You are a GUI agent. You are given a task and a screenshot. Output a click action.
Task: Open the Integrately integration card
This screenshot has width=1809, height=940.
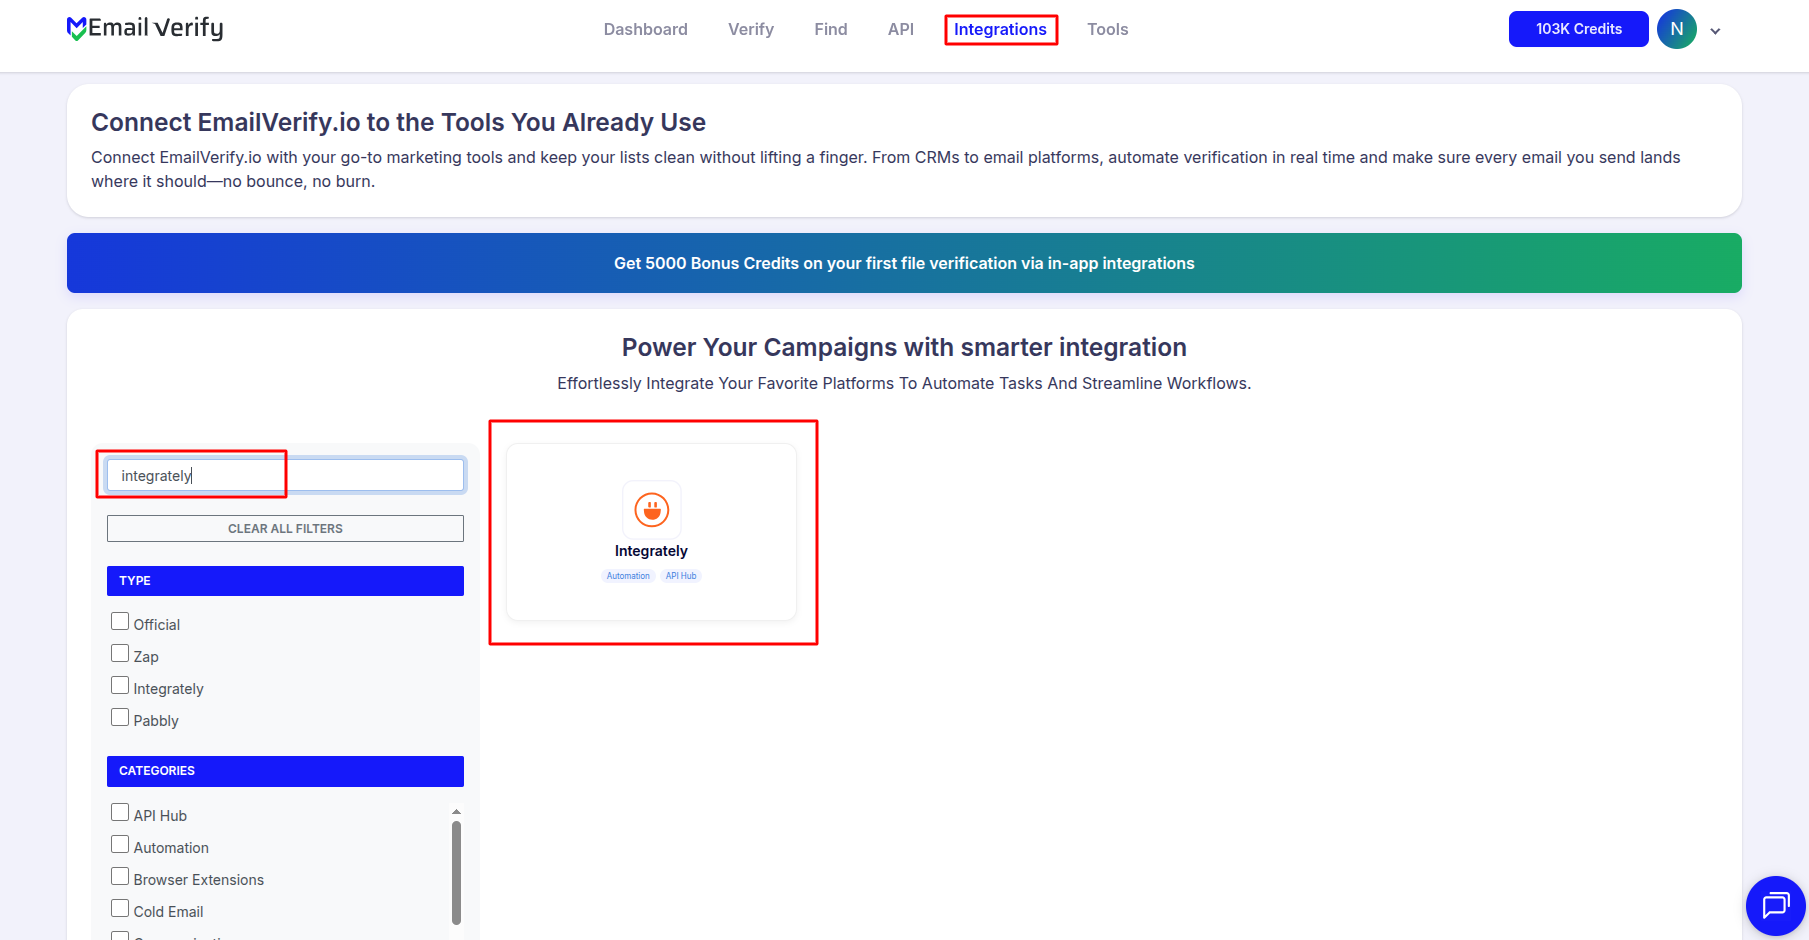652,532
